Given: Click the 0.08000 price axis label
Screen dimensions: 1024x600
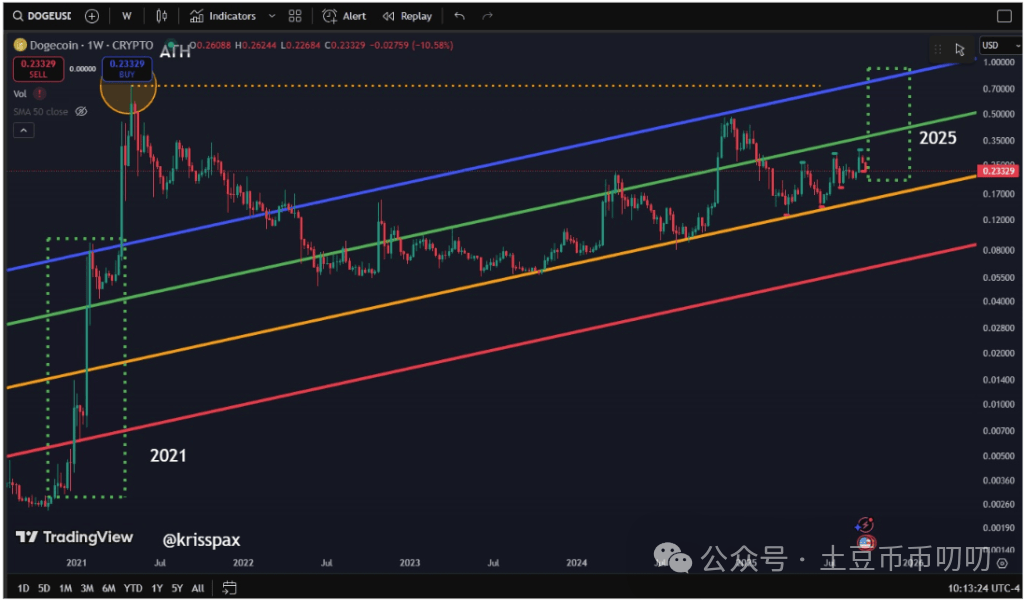Looking at the screenshot, I should (997, 250).
